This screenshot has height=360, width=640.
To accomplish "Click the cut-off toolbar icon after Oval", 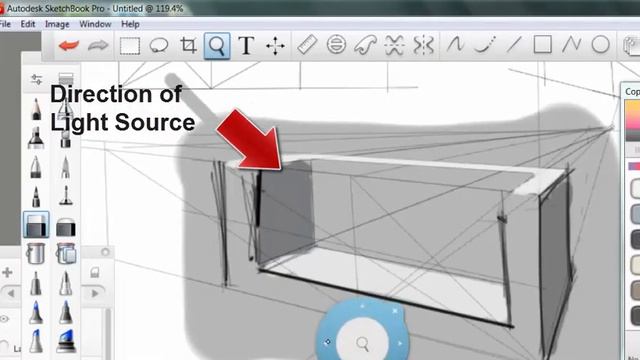I will click(x=631, y=45).
